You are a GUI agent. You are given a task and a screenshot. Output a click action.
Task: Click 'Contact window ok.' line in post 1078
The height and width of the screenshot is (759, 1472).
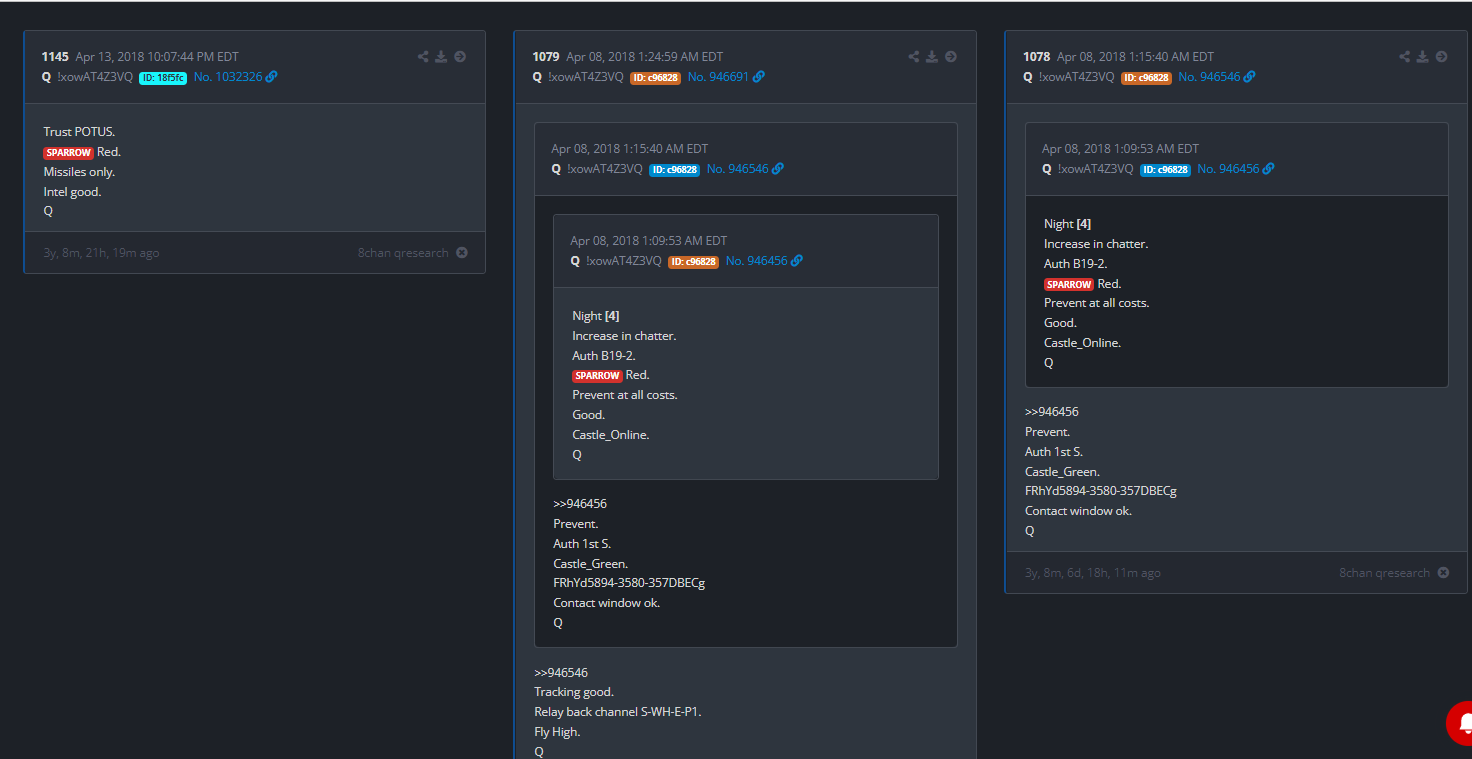tap(1078, 511)
